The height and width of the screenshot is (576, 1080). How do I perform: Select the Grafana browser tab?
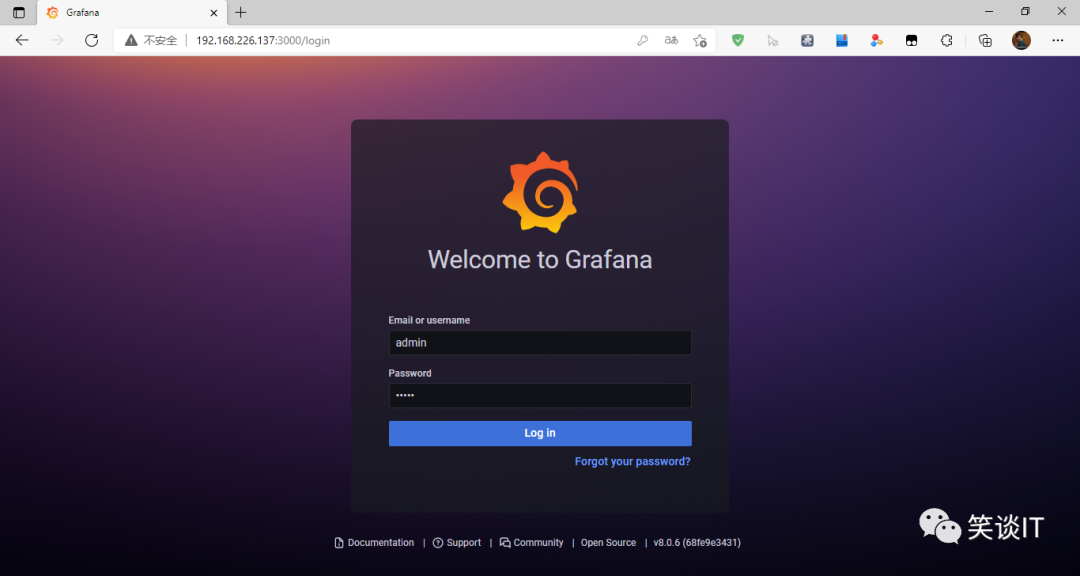(131, 12)
